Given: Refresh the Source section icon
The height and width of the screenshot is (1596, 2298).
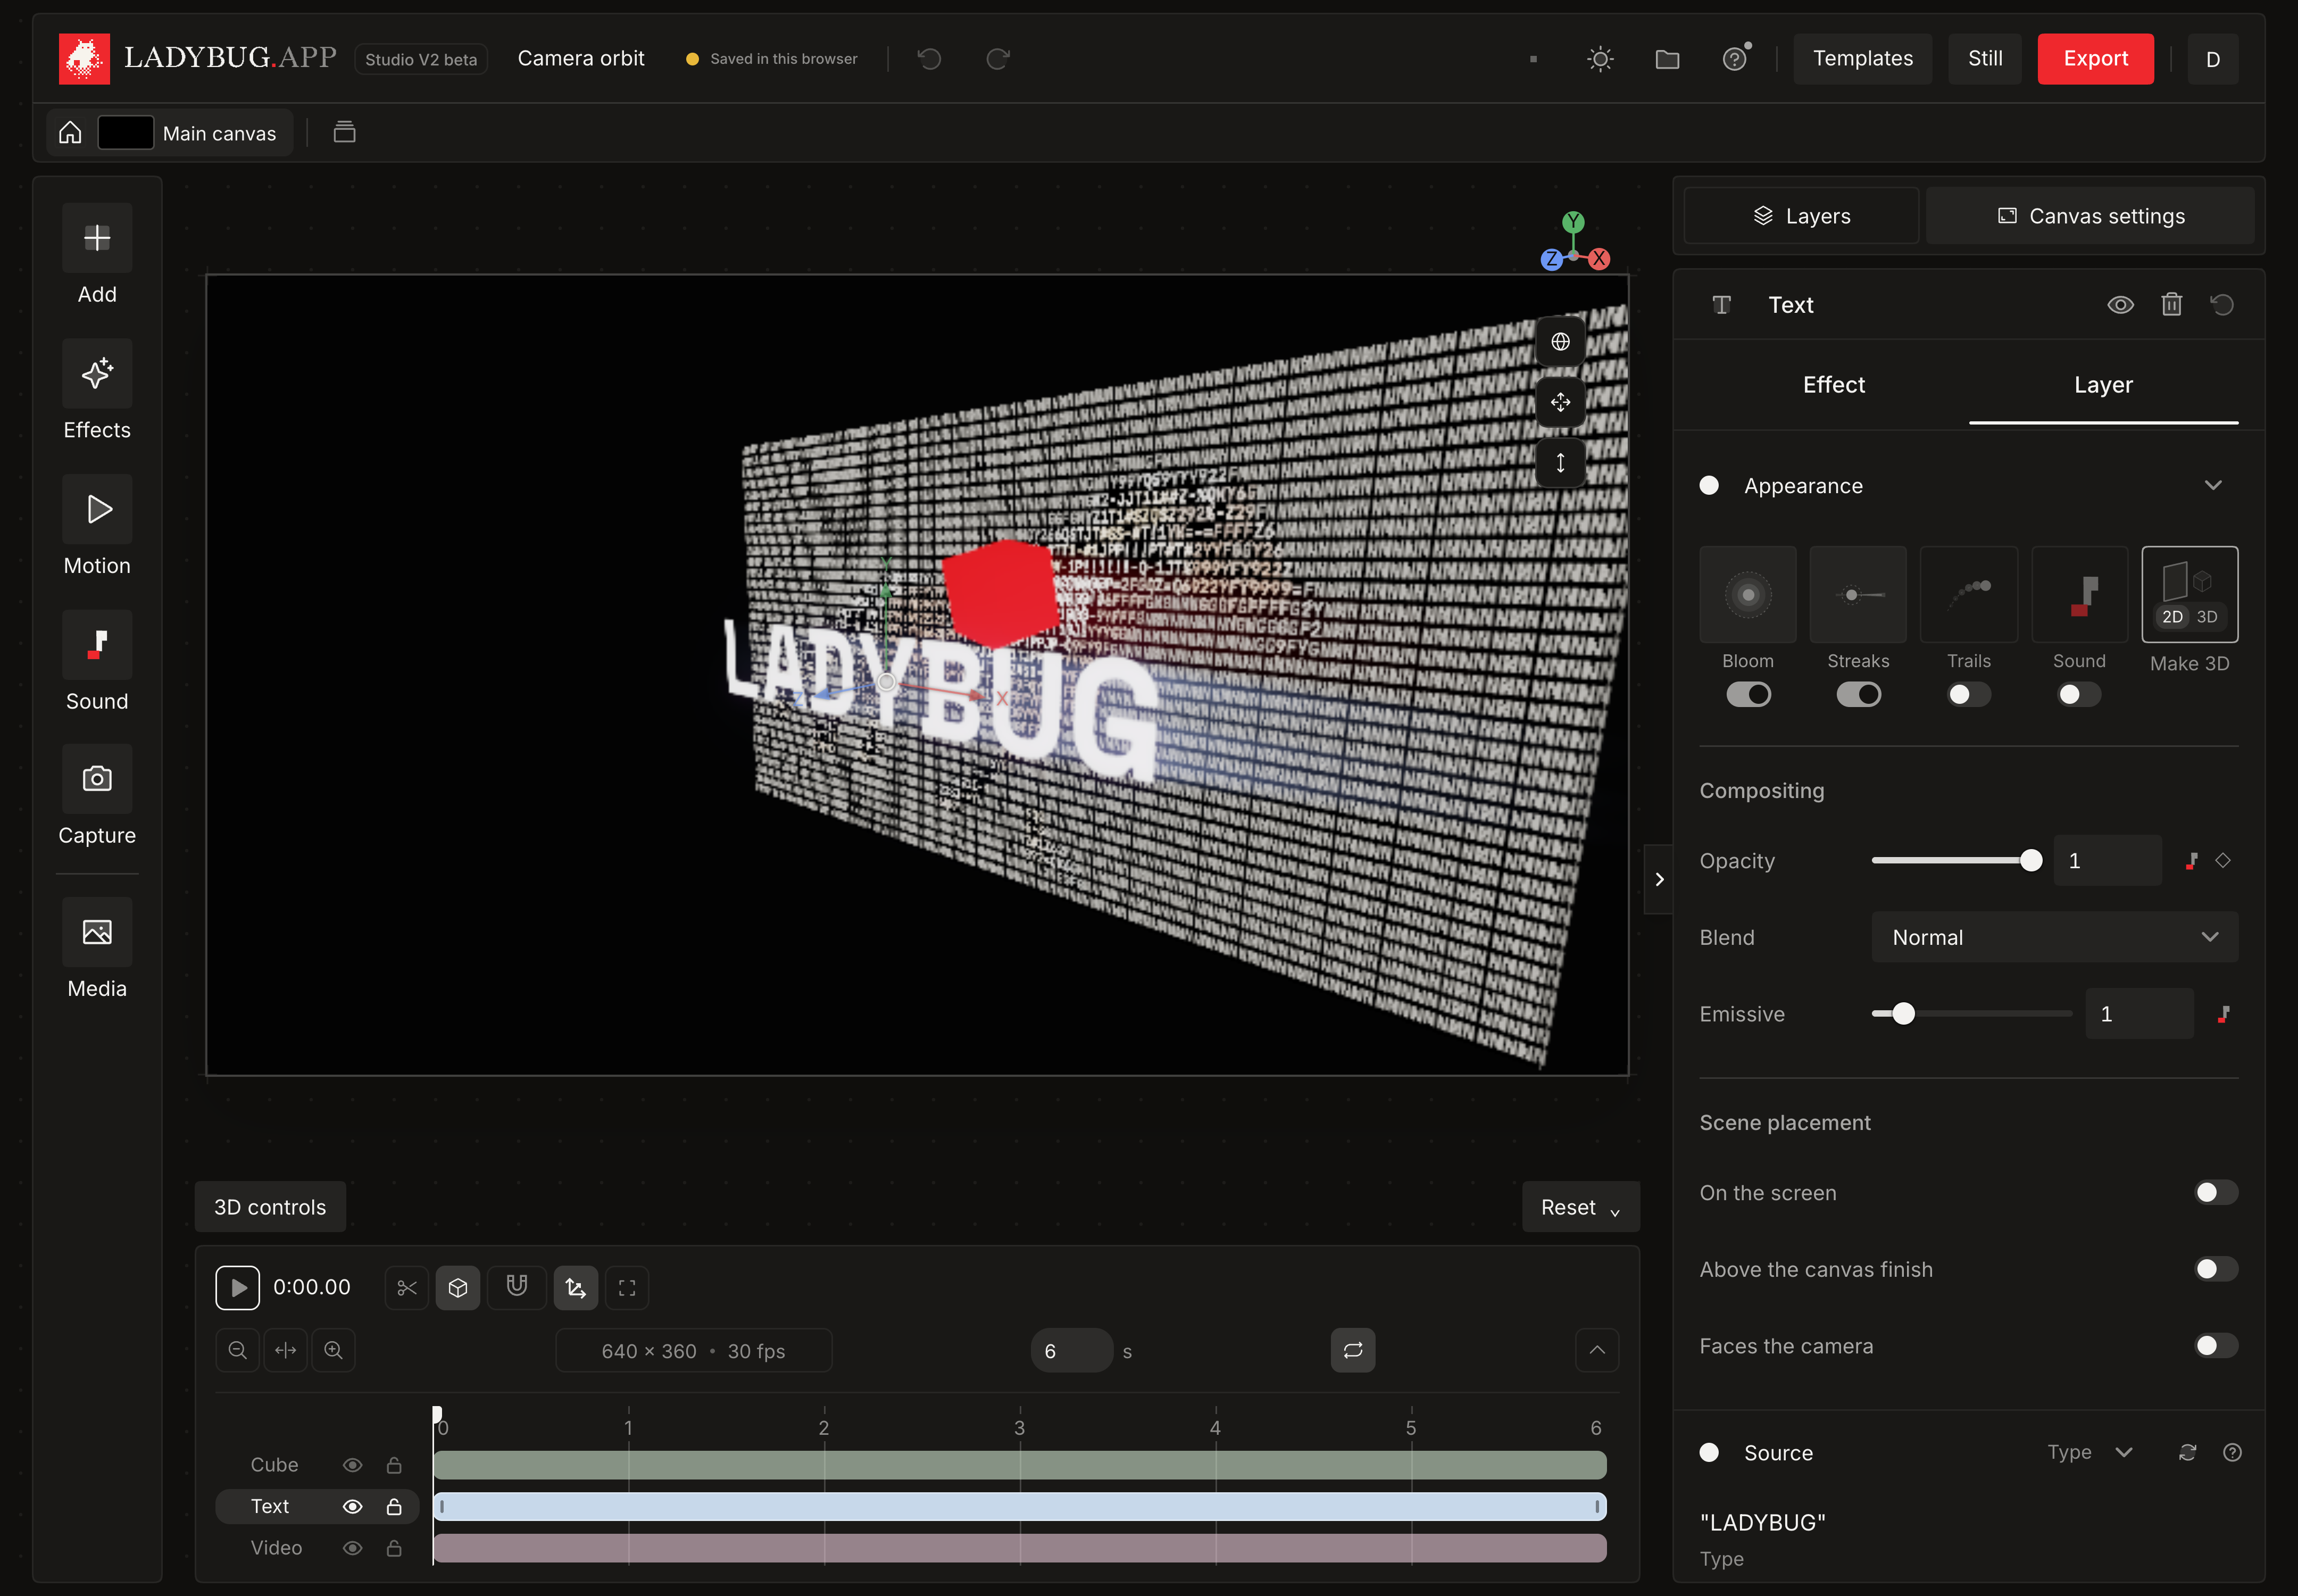Looking at the screenshot, I should [2188, 1452].
